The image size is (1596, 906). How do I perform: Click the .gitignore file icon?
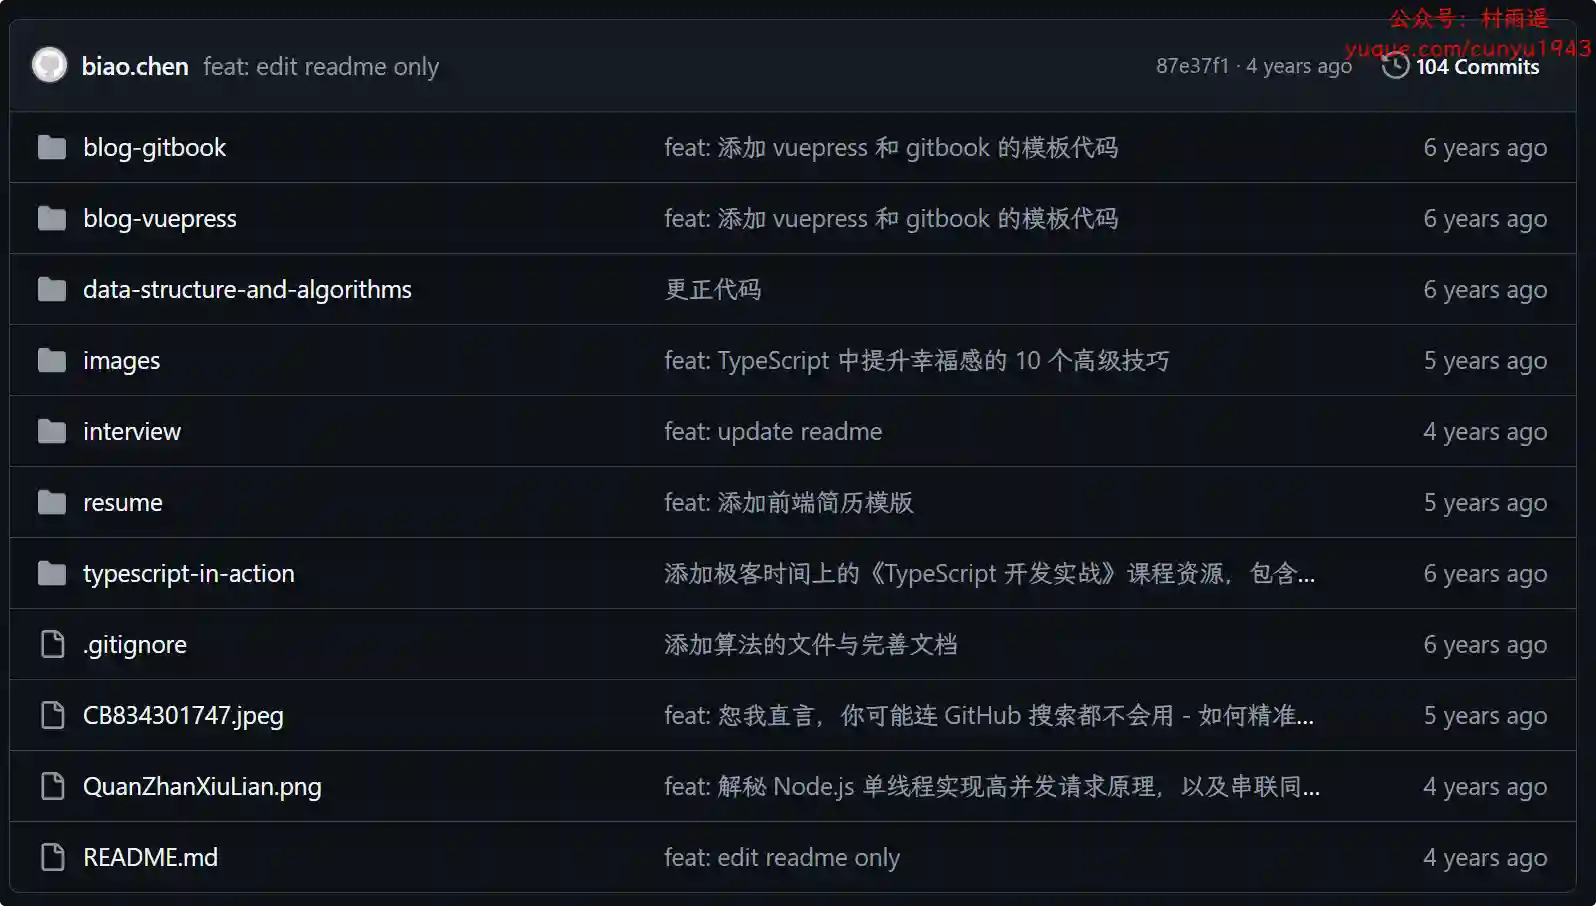click(x=52, y=645)
